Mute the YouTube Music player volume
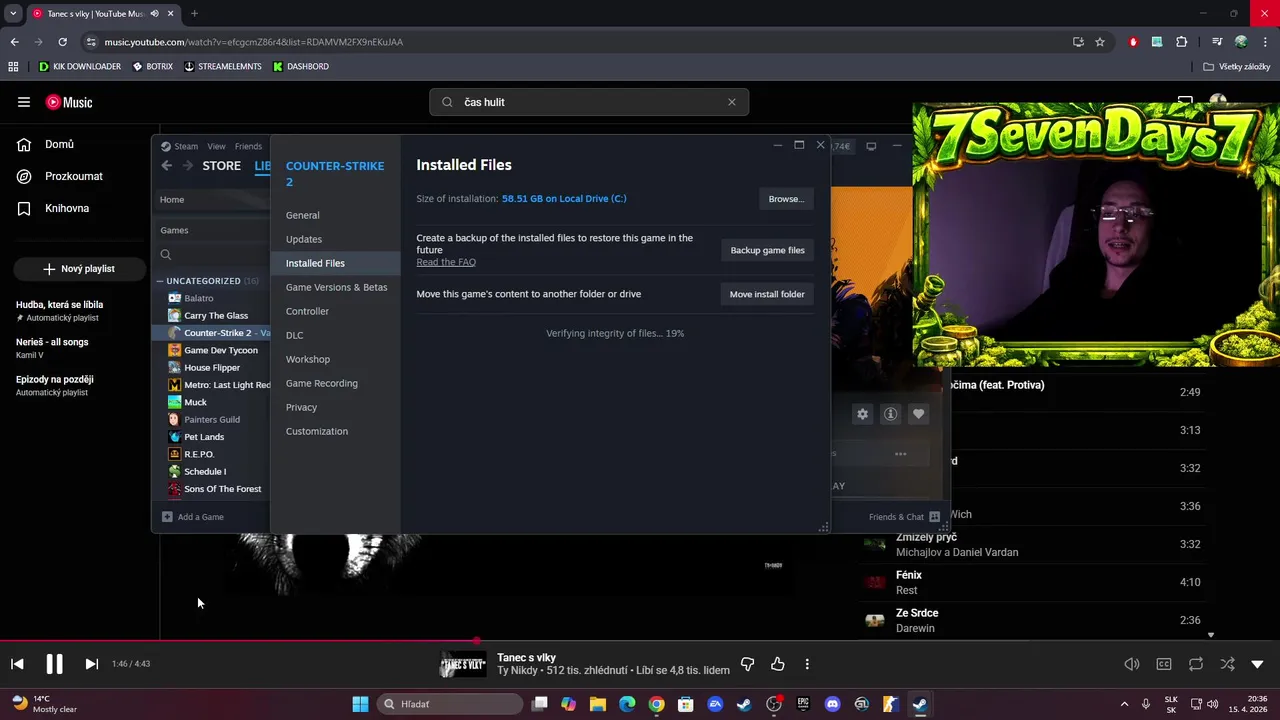Image resolution: width=1280 pixels, height=720 pixels. 1132,664
